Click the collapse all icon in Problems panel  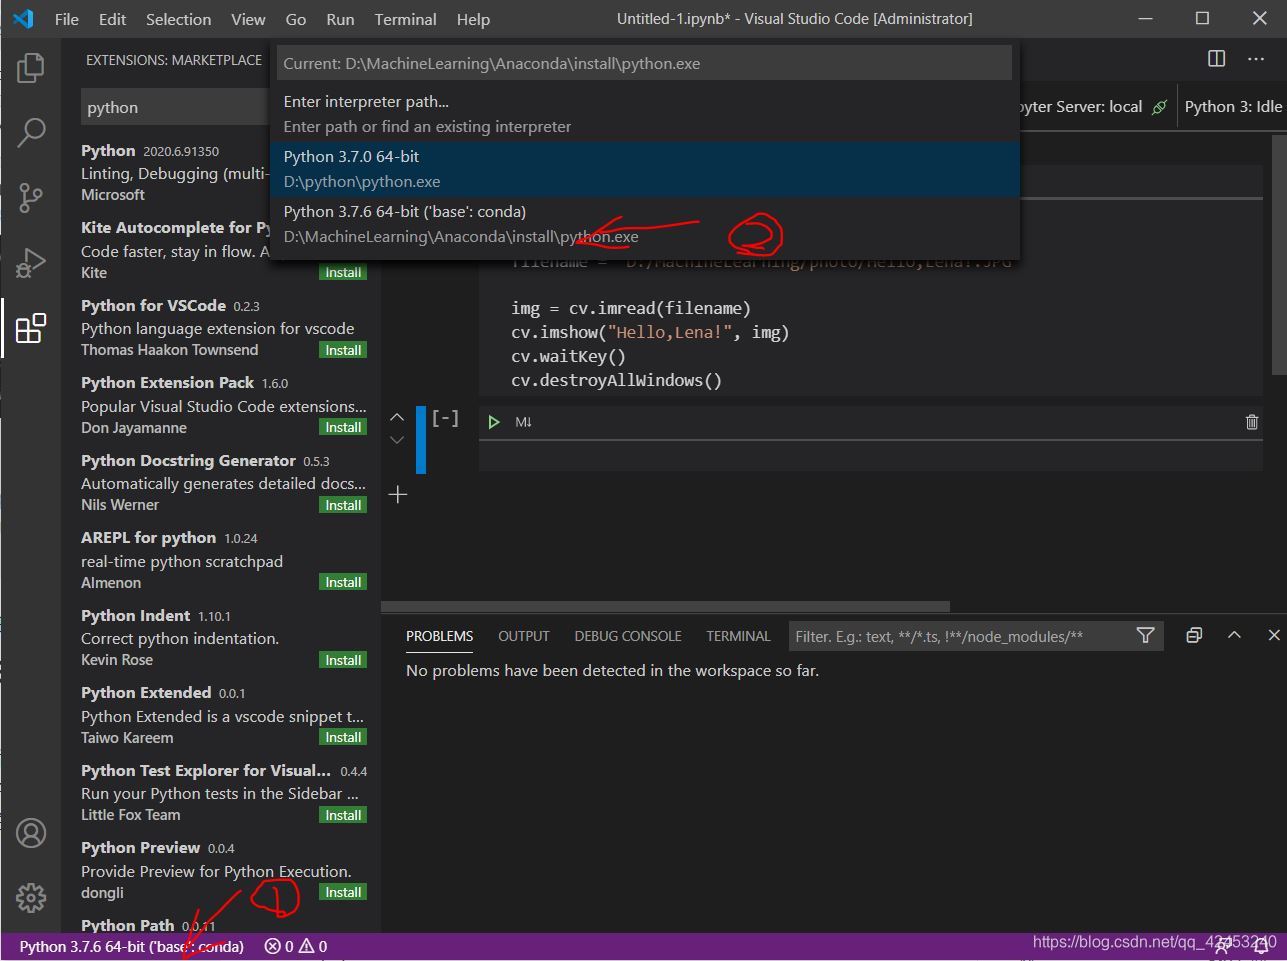coord(1194,636)
